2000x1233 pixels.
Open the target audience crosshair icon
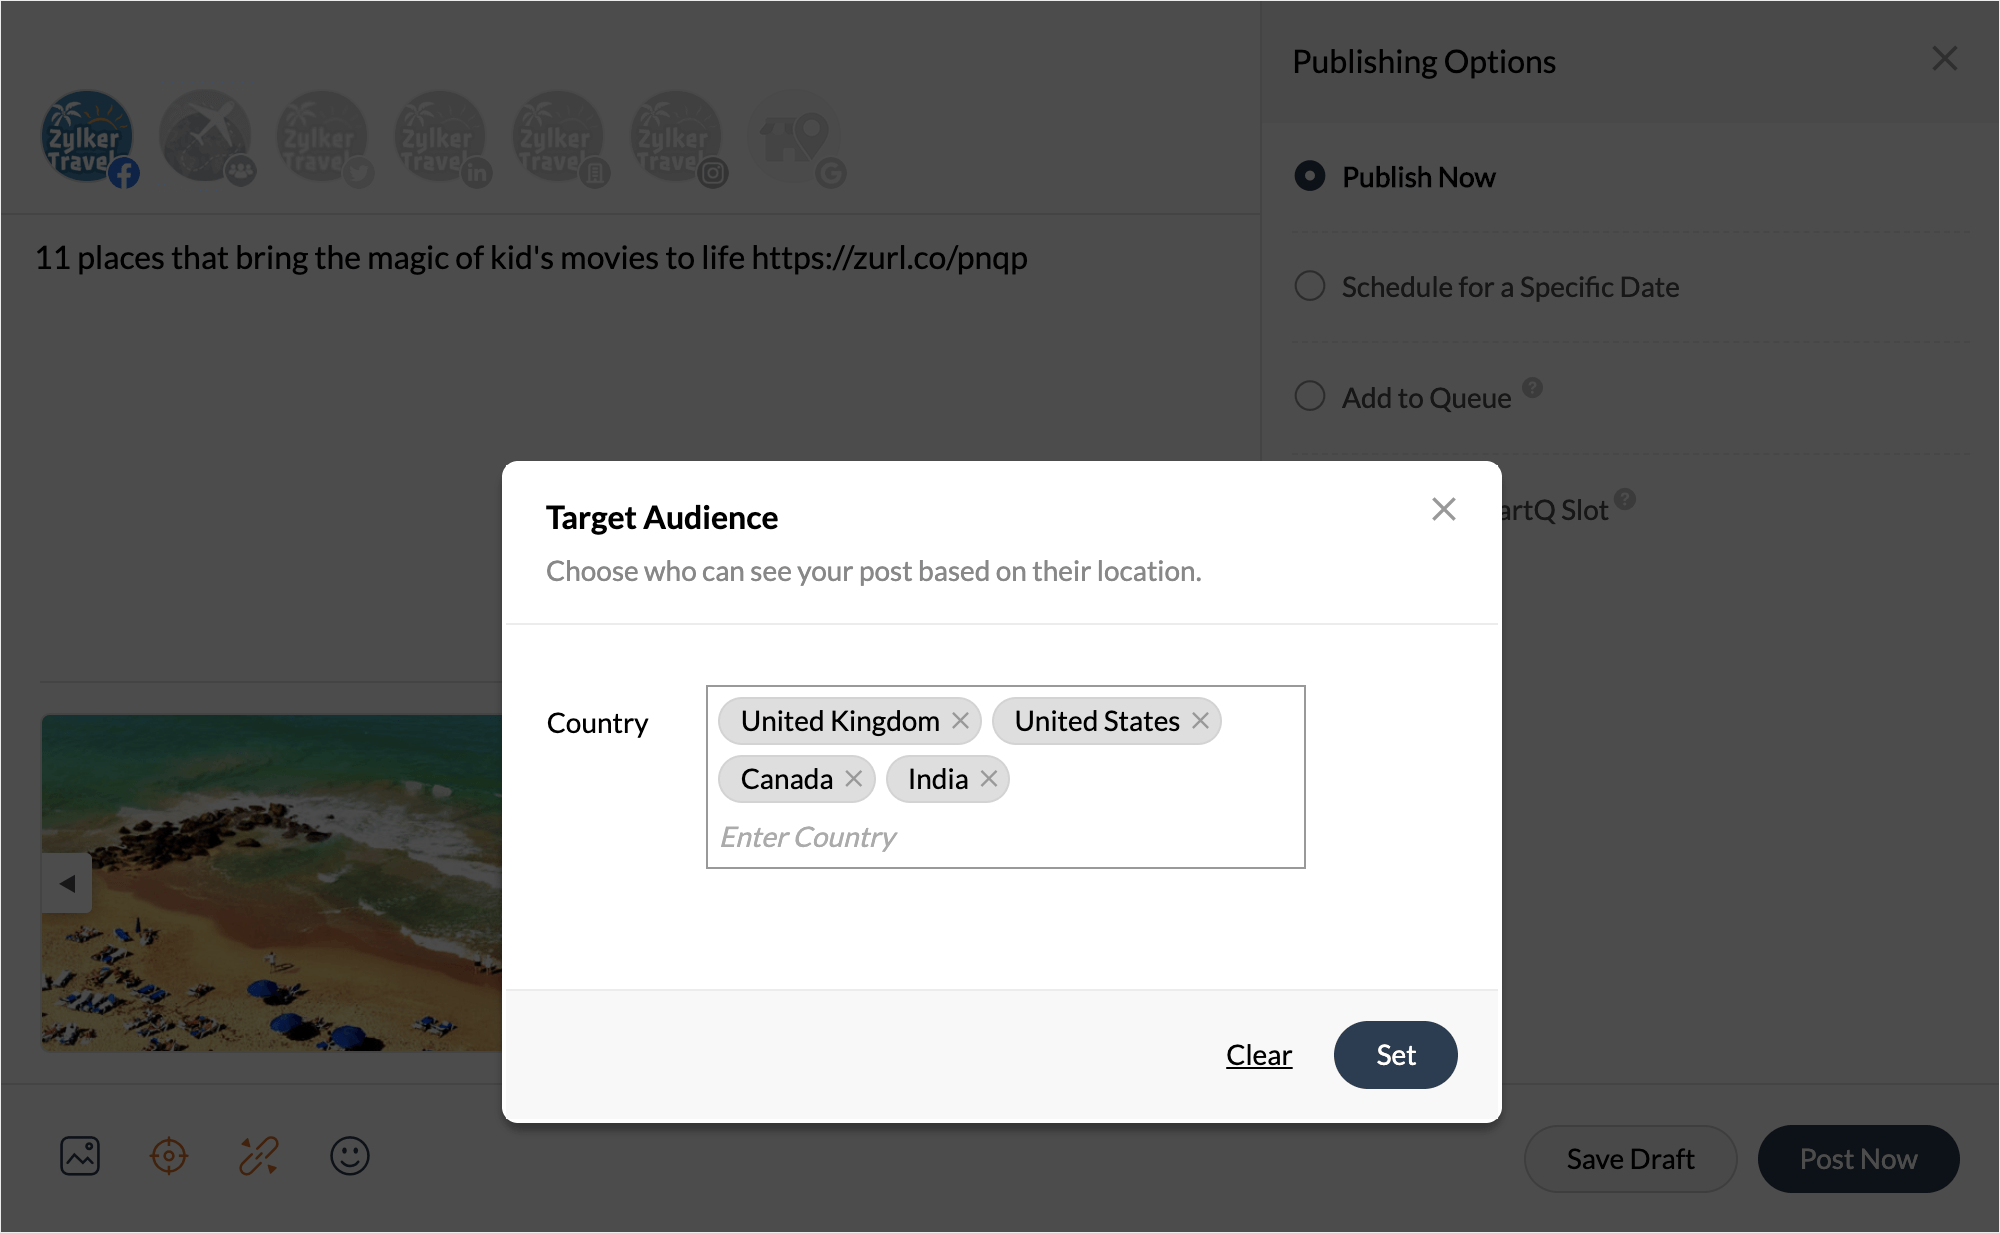coord(169,1156)
